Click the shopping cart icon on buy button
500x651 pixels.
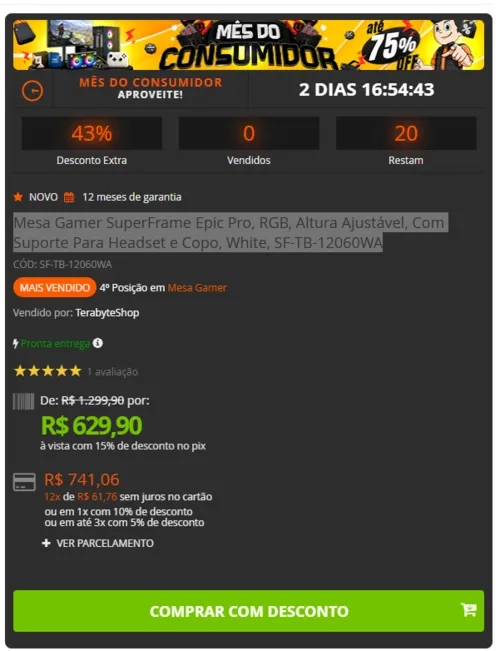pyautogui.click(x=469, y=610)
